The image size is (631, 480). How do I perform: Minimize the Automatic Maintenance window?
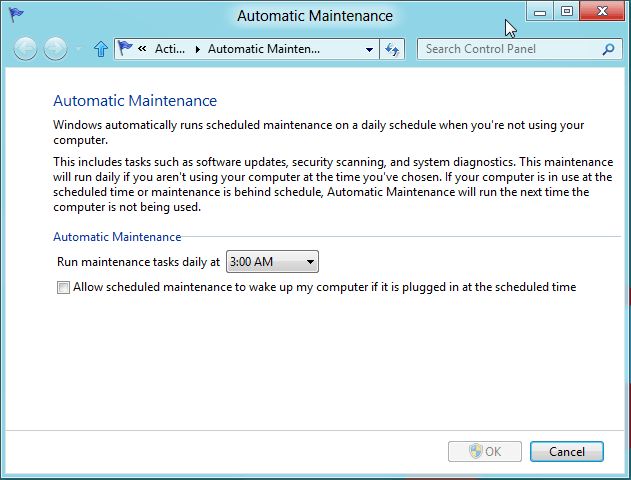point(540,11)
